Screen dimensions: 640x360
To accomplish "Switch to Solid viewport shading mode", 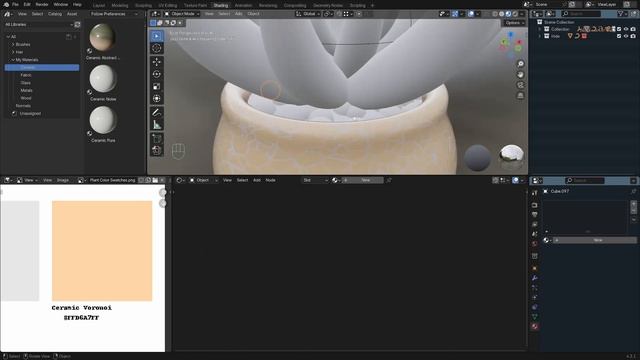I will click(502, 14).
